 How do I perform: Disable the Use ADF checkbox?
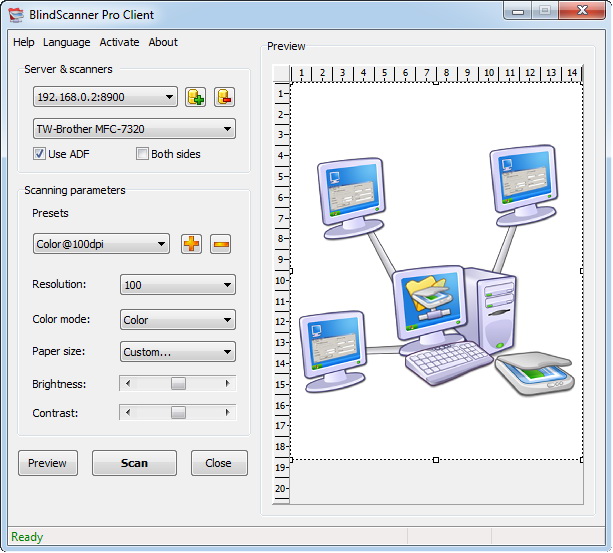[x=40, y=154]
